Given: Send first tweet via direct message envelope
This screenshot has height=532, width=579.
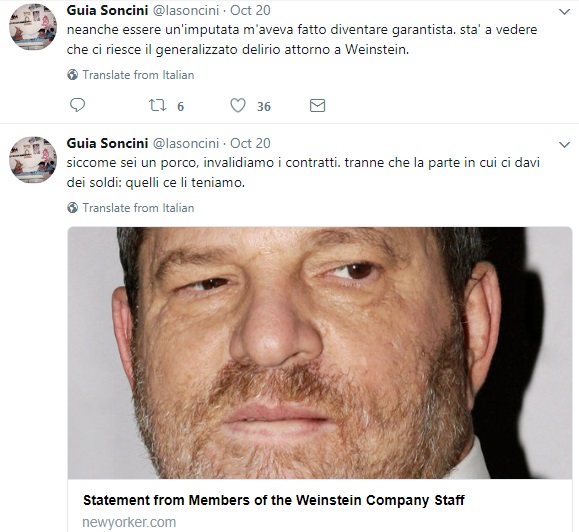Looking at the screenshot, I should pos(317,106).
